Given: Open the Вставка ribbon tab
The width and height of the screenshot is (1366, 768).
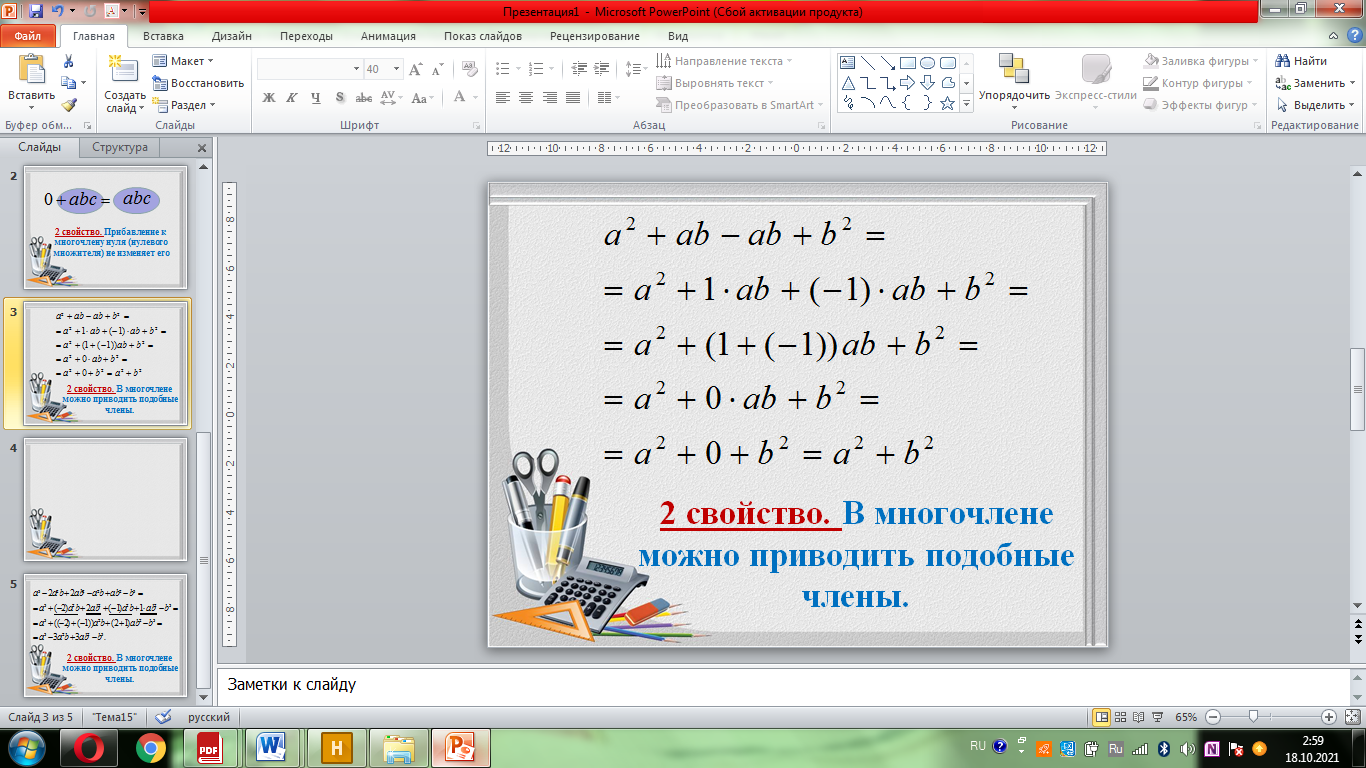Looking at the screenshot, I should pos(163,36).
